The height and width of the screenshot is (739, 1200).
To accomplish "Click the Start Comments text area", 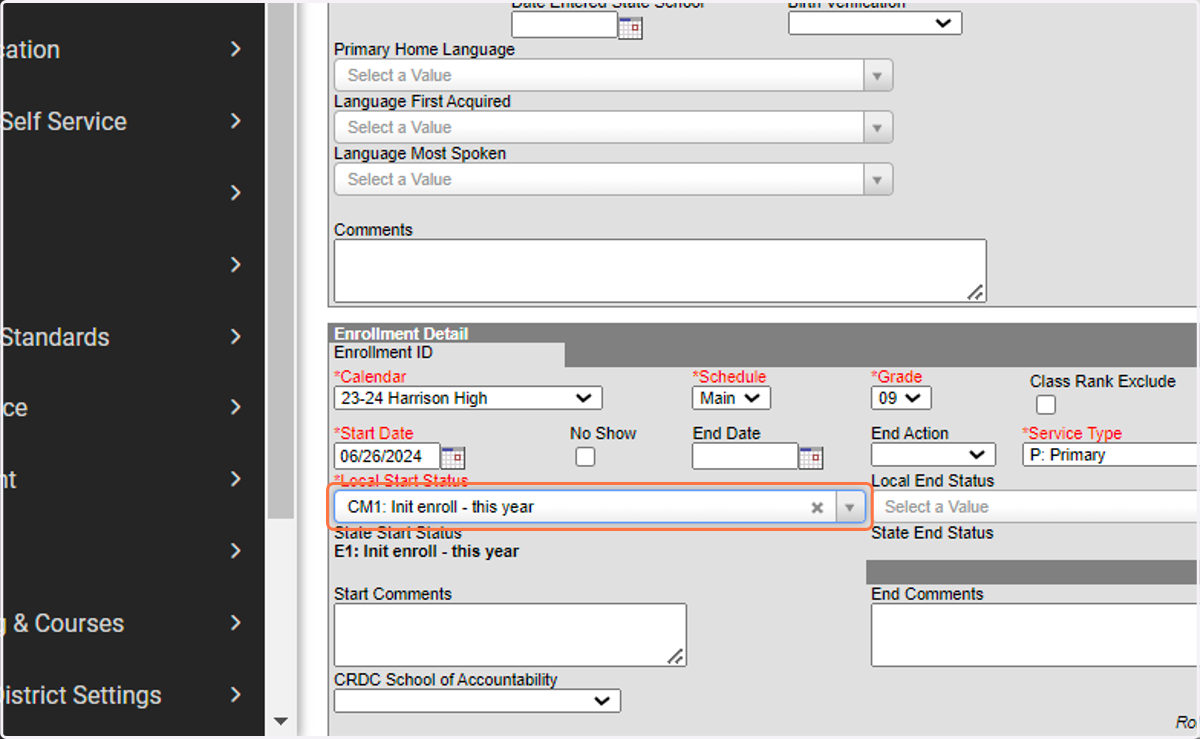I will (x=510, y=635).
